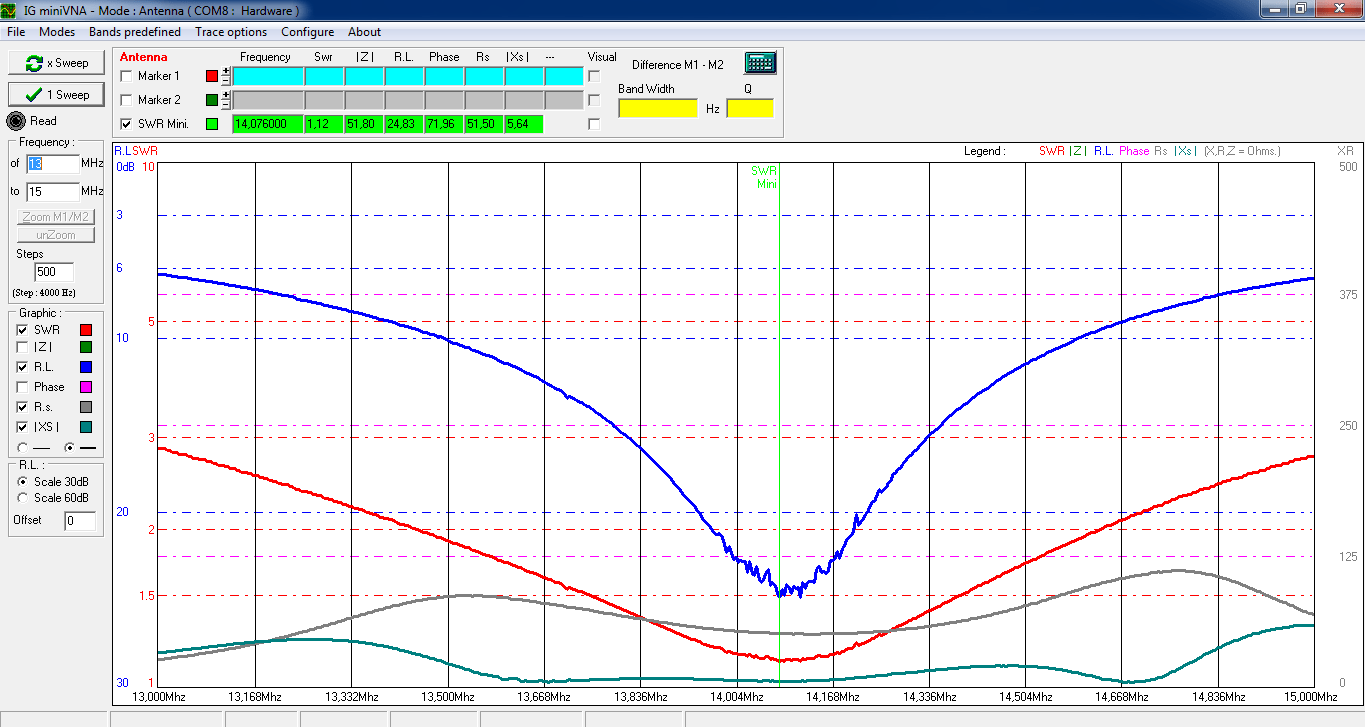The height and width of the screenshot is (727, 1365).
Task: Click the Steps input field
Action: tap(54, 272)
